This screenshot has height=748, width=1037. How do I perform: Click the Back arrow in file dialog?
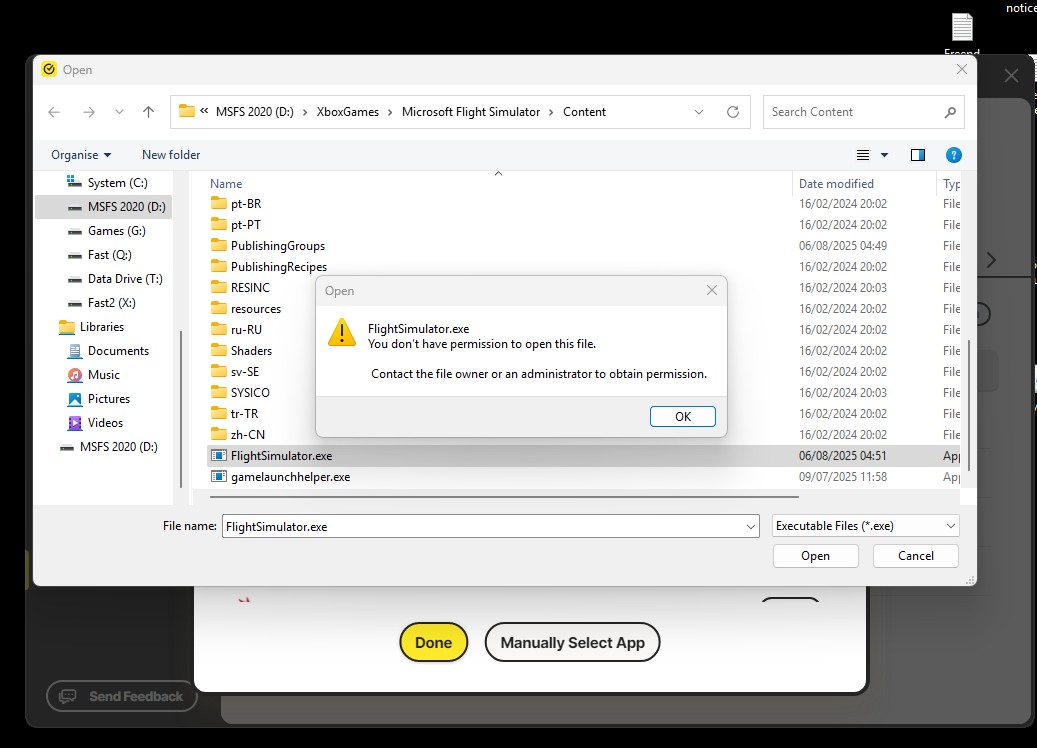(x=54, y=112)
